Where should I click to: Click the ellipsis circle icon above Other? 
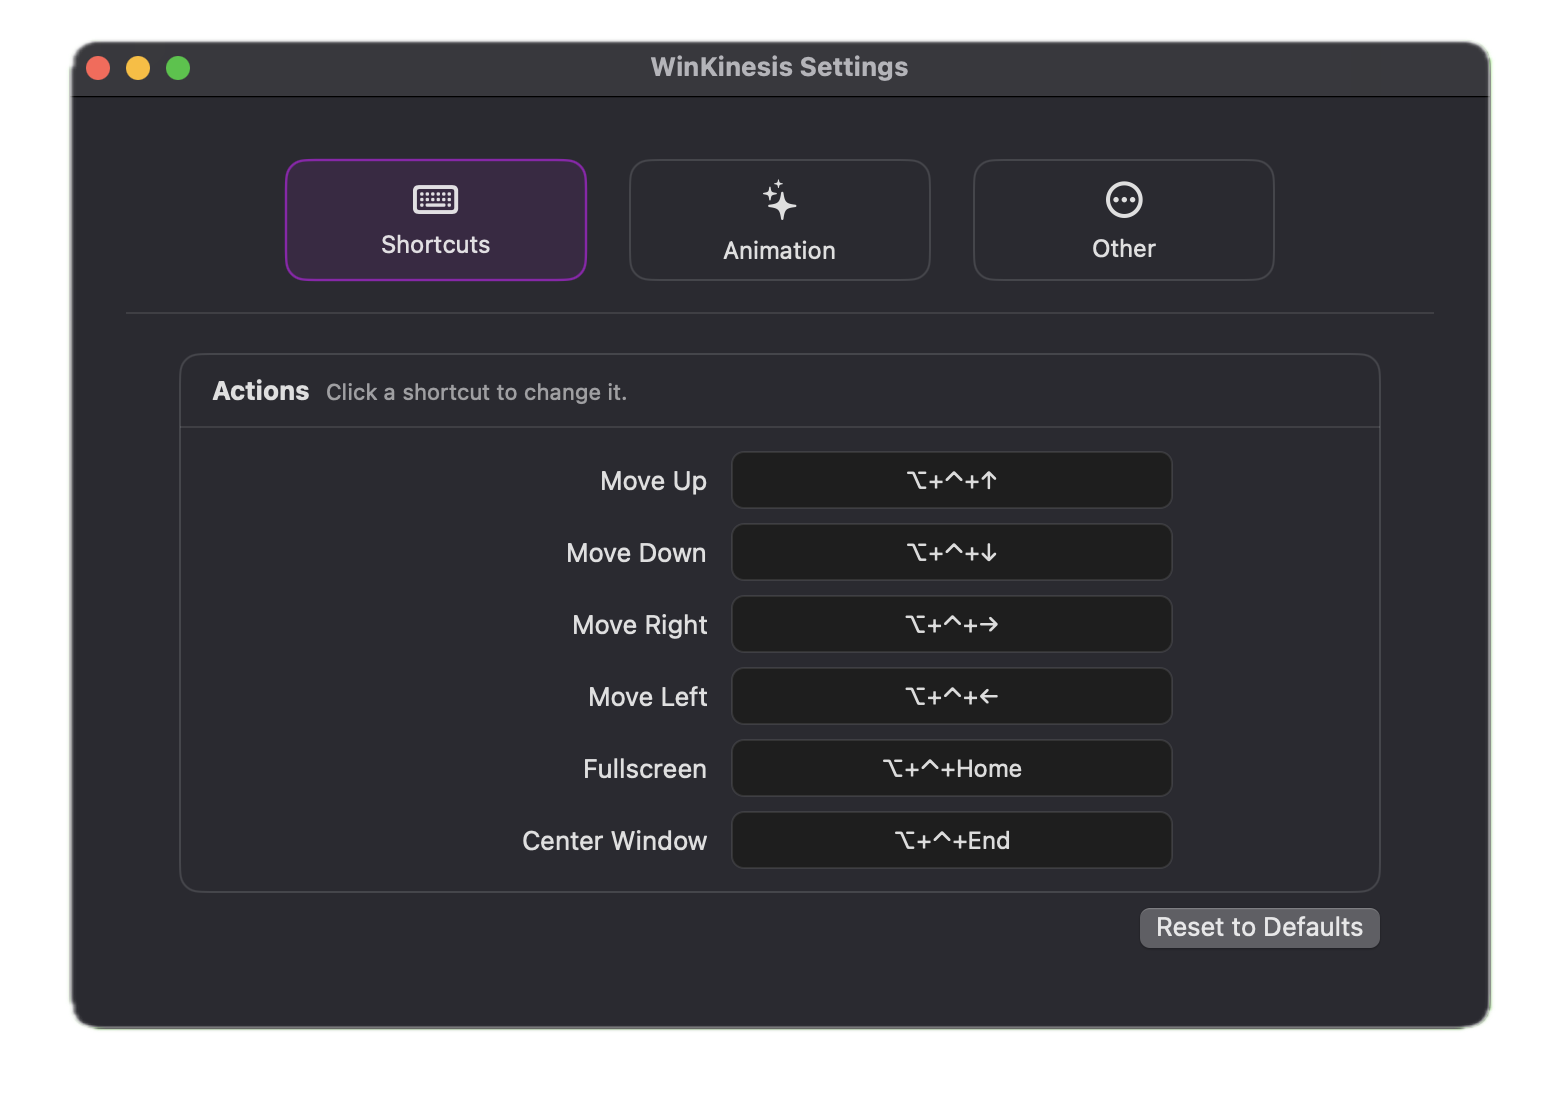1123,200
